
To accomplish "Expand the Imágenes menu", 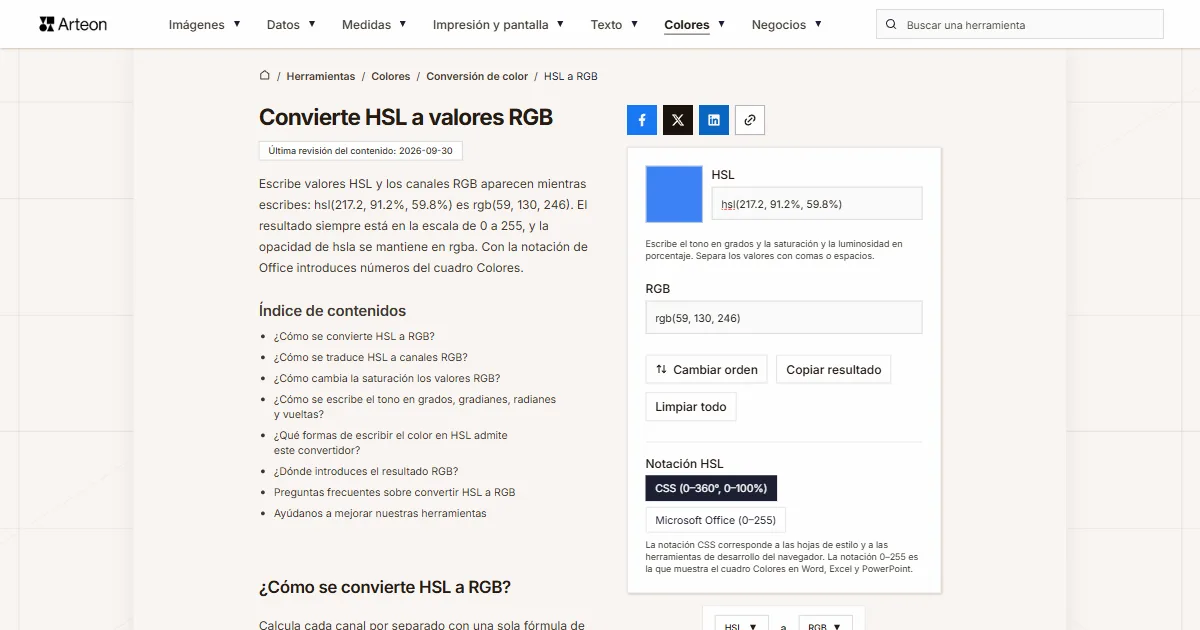I will tap(205, 25).
